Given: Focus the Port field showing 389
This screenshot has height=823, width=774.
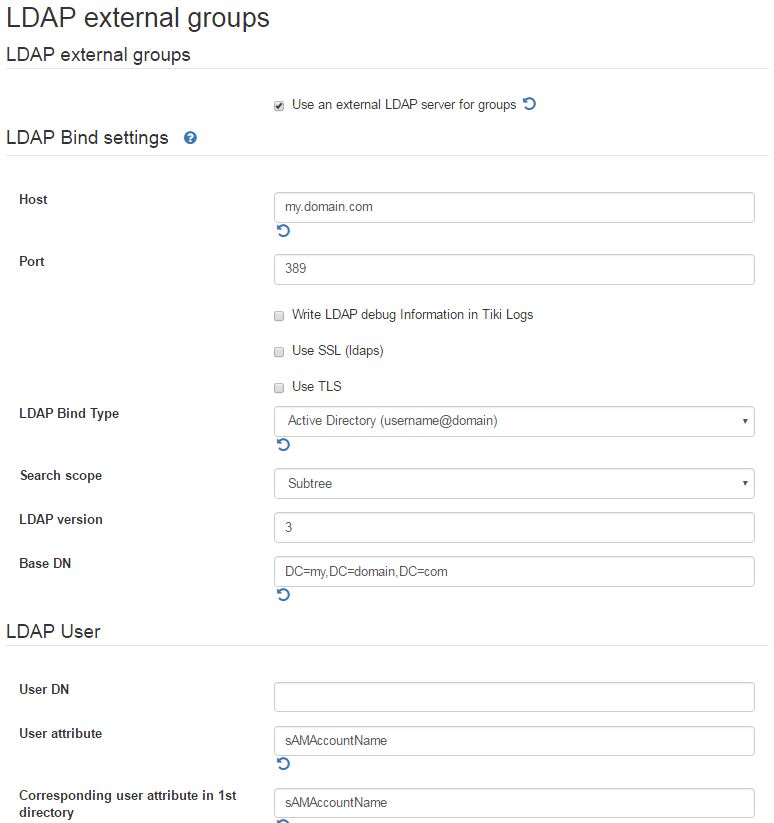Looking at the screenshot, I should 514,269.
